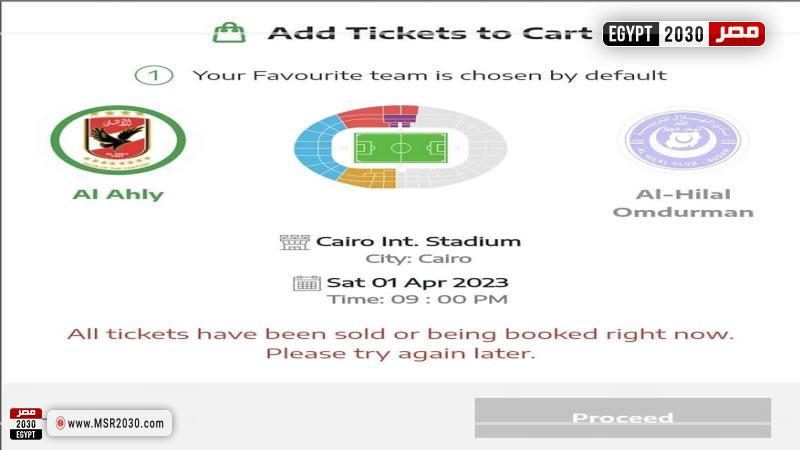Click the Sat 01 Apr 2023 date

pos(417,282)
